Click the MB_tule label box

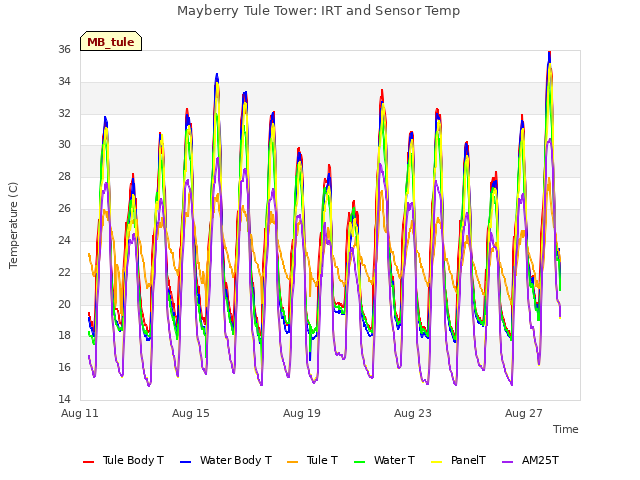[111, 41]
